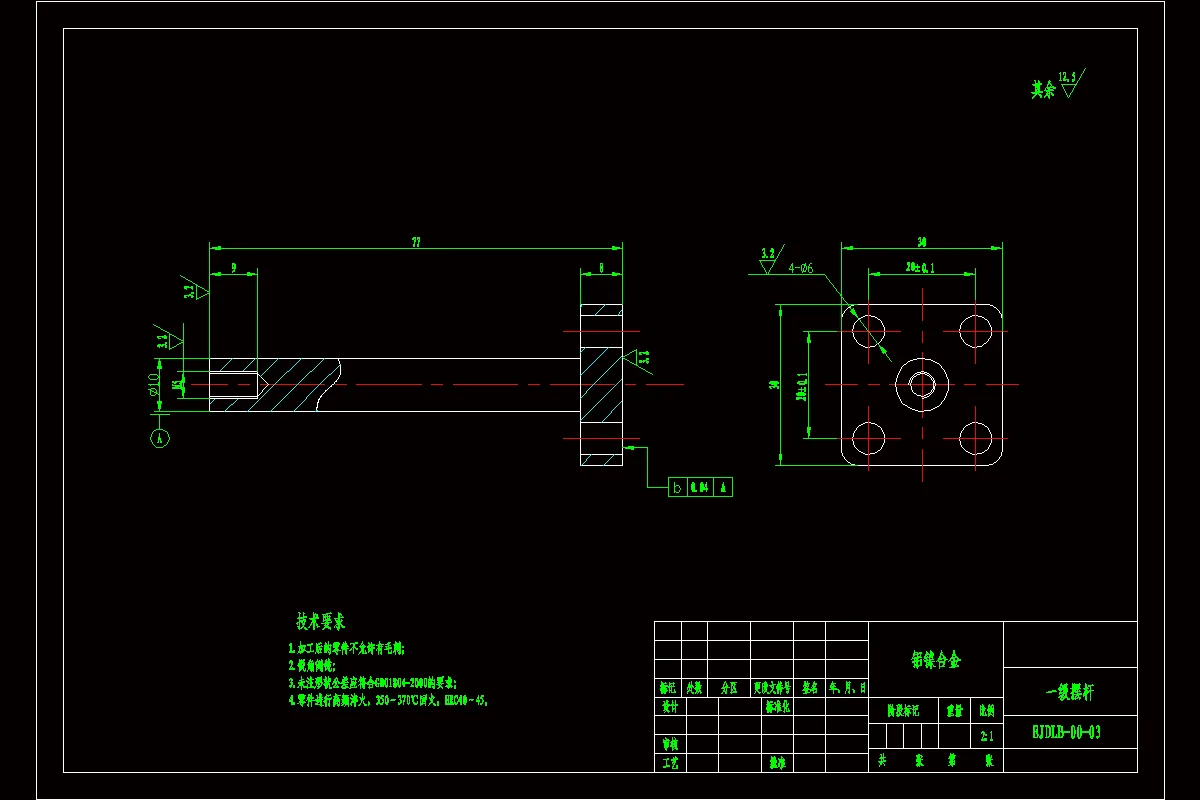Click the 标准化 title block cell
The width and height of the screenshot is (1200, 800).
click(777, 706)
